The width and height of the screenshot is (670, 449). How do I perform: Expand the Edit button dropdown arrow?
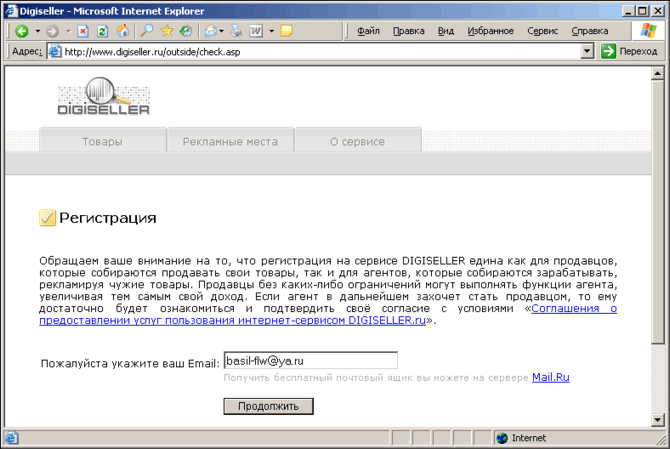pyautogui.click(x=271, y=31)
